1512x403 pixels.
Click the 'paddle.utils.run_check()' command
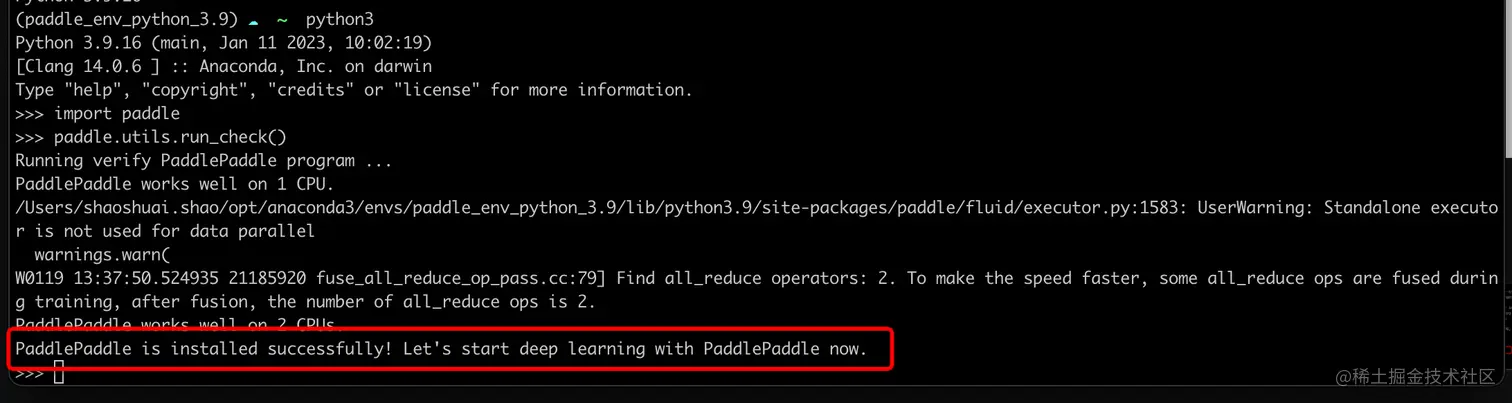pyautogui.click(x=170, y=137)
